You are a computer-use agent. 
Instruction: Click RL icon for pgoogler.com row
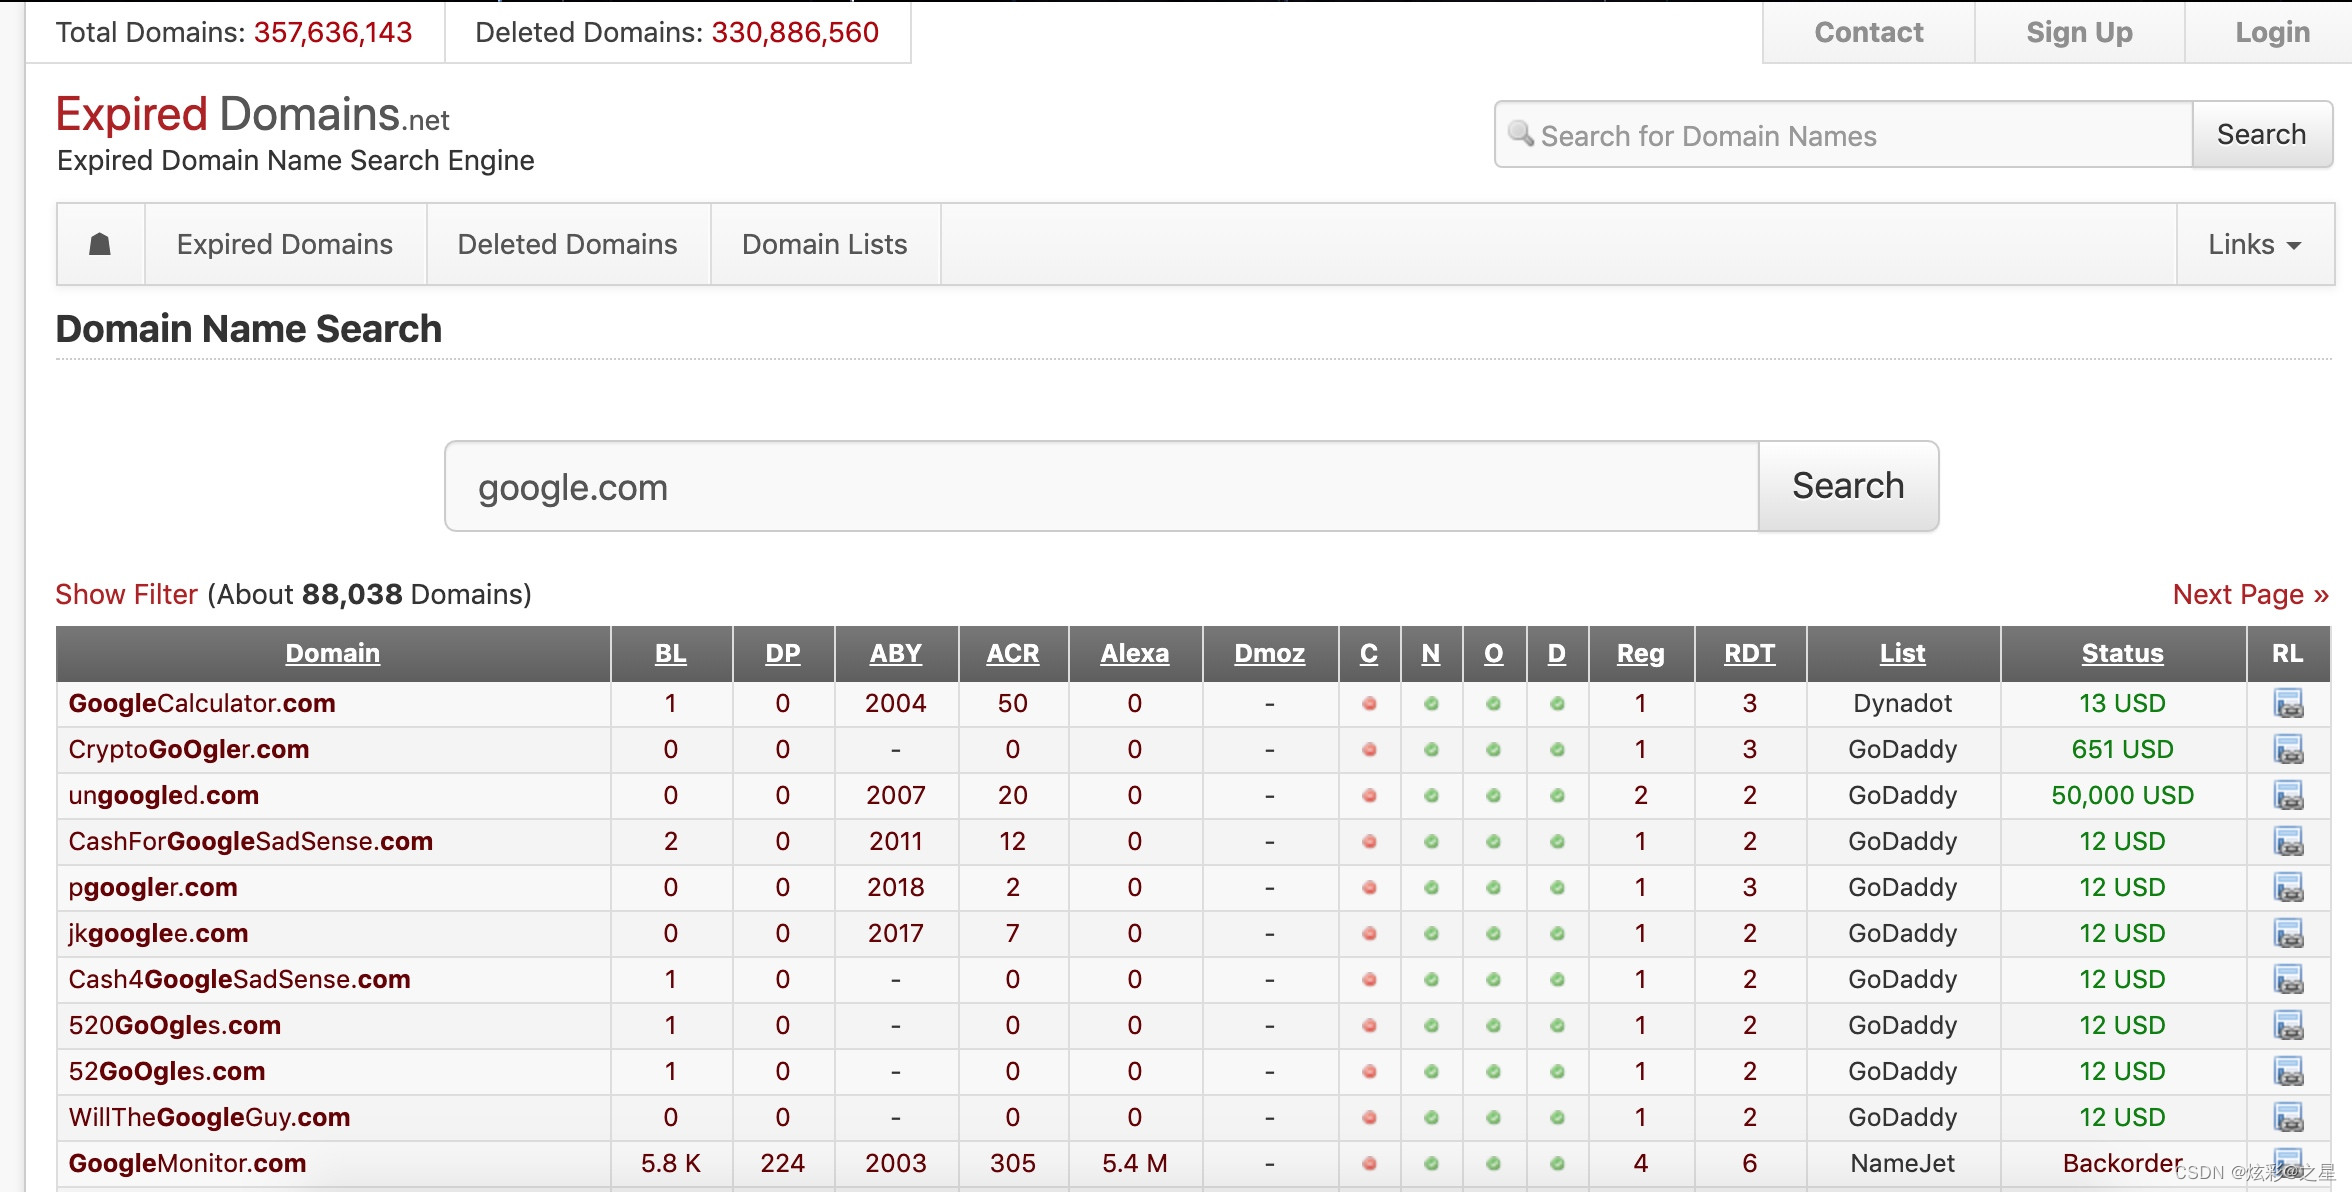pyautogui.click(x=2288, y=888)
